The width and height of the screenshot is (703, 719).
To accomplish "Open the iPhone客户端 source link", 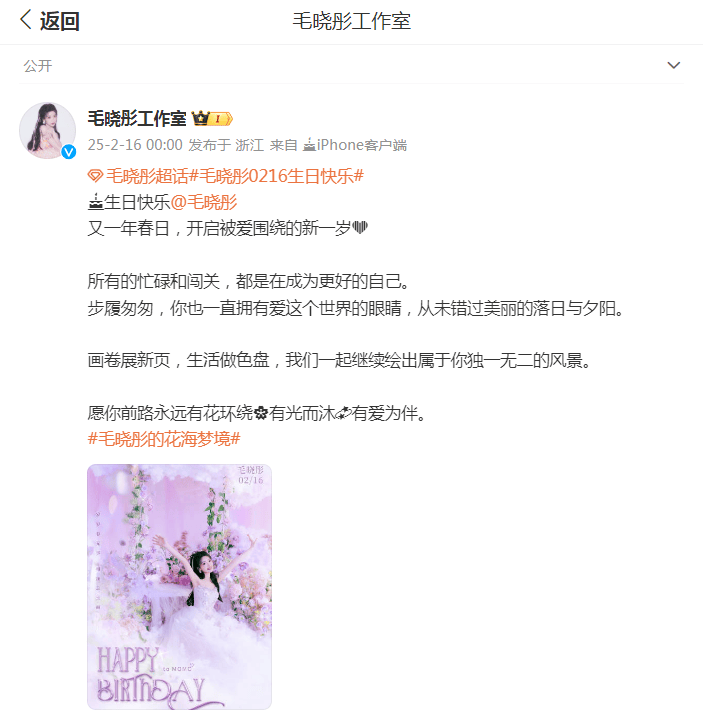I will (x=362, y=145).
